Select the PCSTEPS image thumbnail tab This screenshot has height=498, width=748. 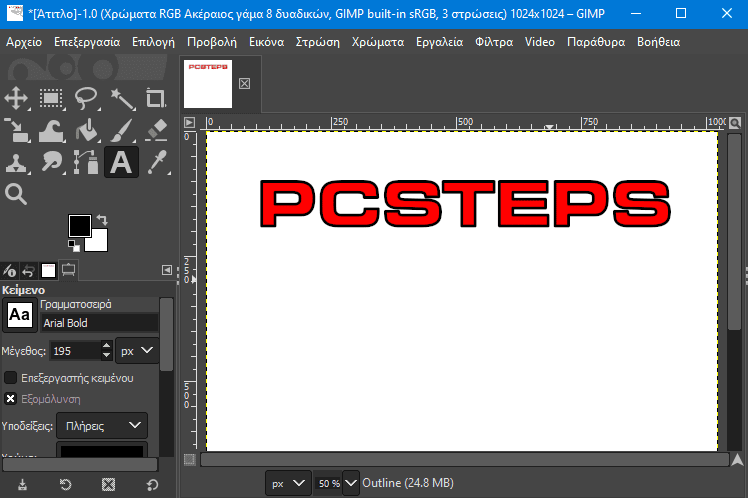click(208, 84)
